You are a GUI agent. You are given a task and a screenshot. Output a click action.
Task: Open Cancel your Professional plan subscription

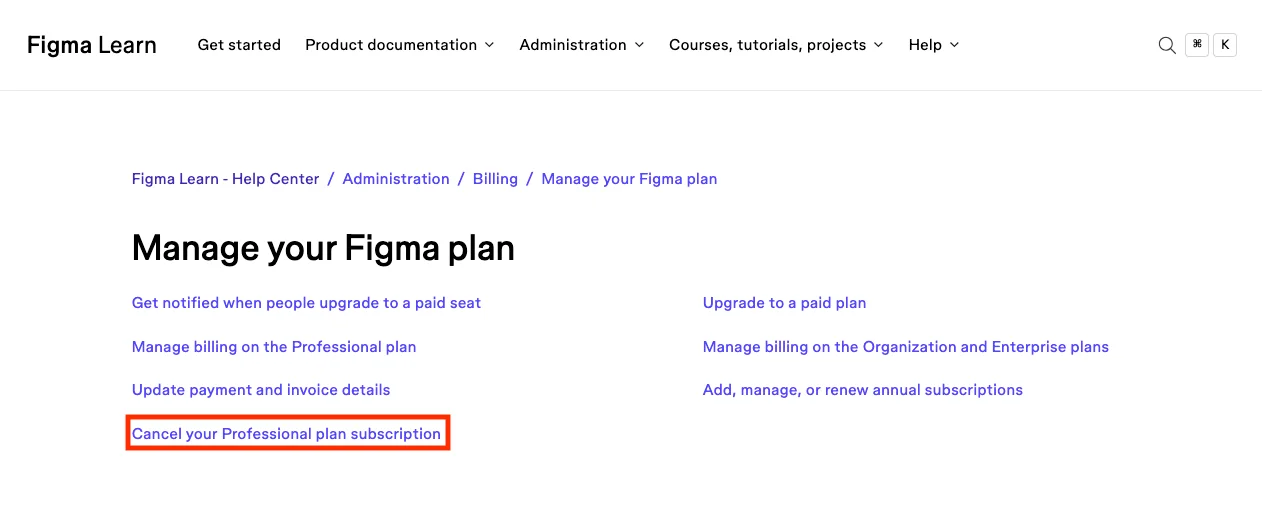286,434
